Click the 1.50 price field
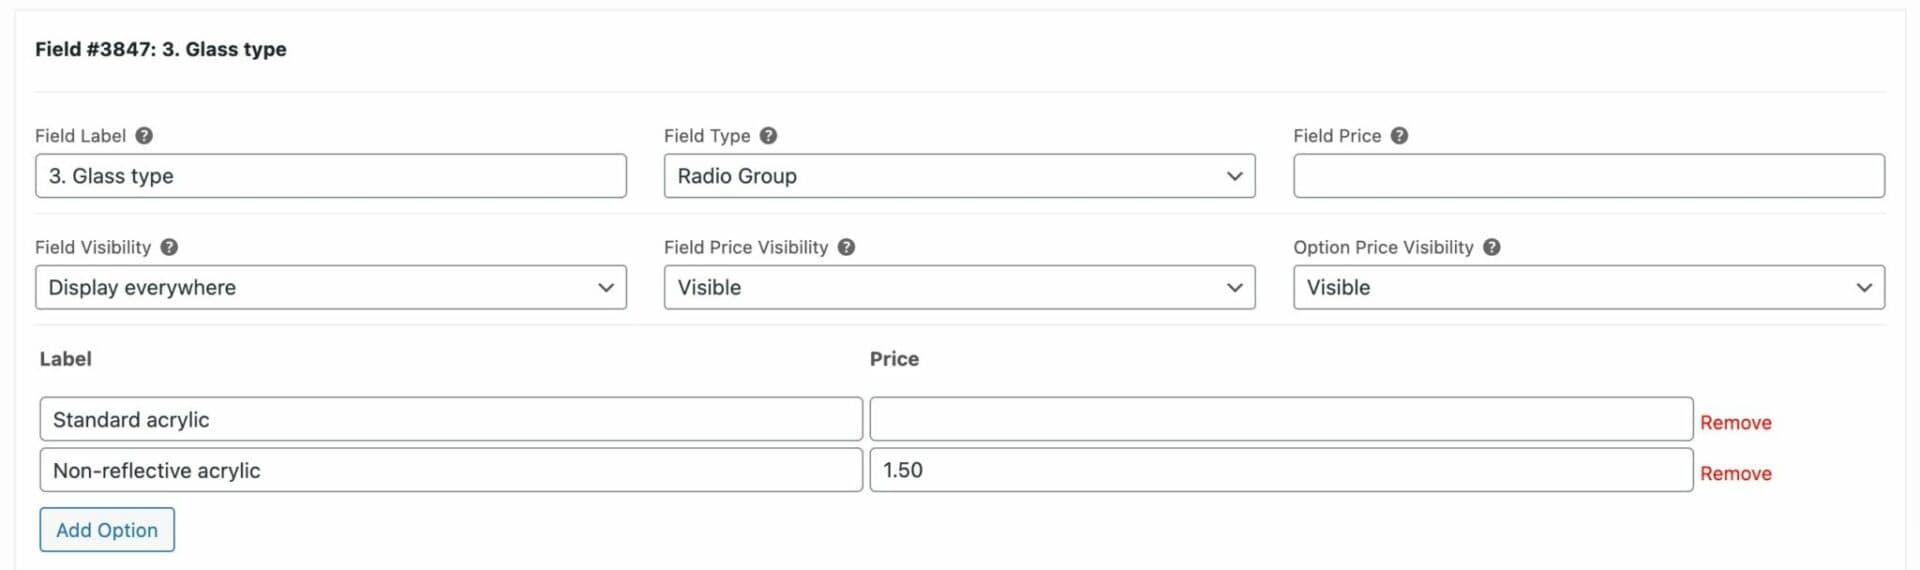The width and height of the screenshot is (1920, 570). tap(1281, 470)
